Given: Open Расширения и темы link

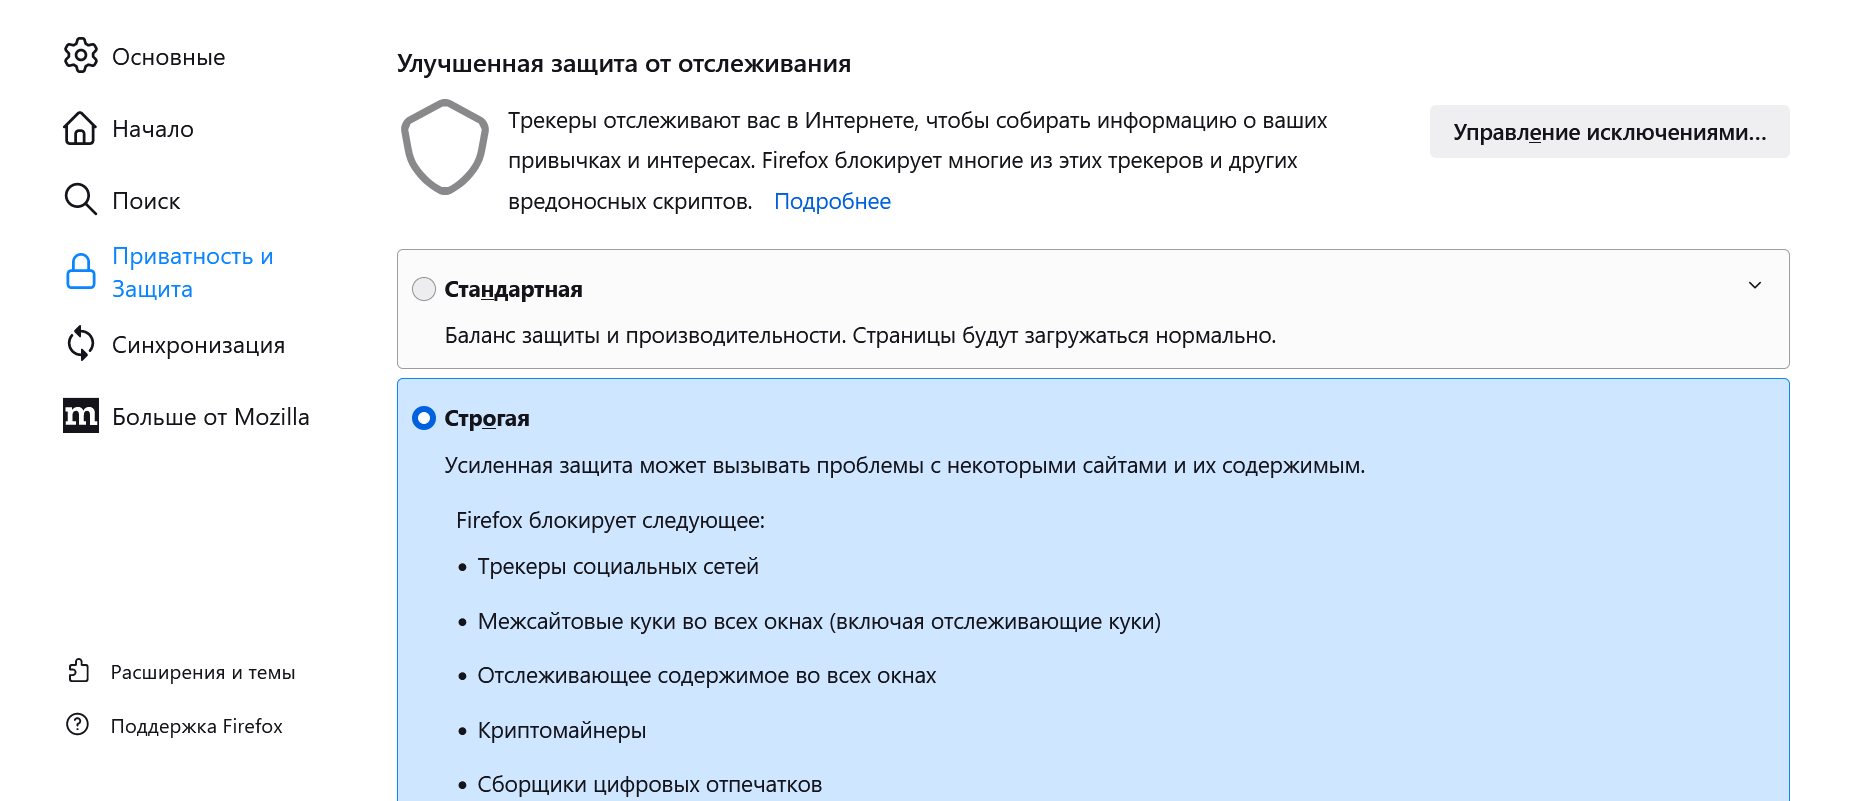Looking at the screenshot, I should click(203, 672).
